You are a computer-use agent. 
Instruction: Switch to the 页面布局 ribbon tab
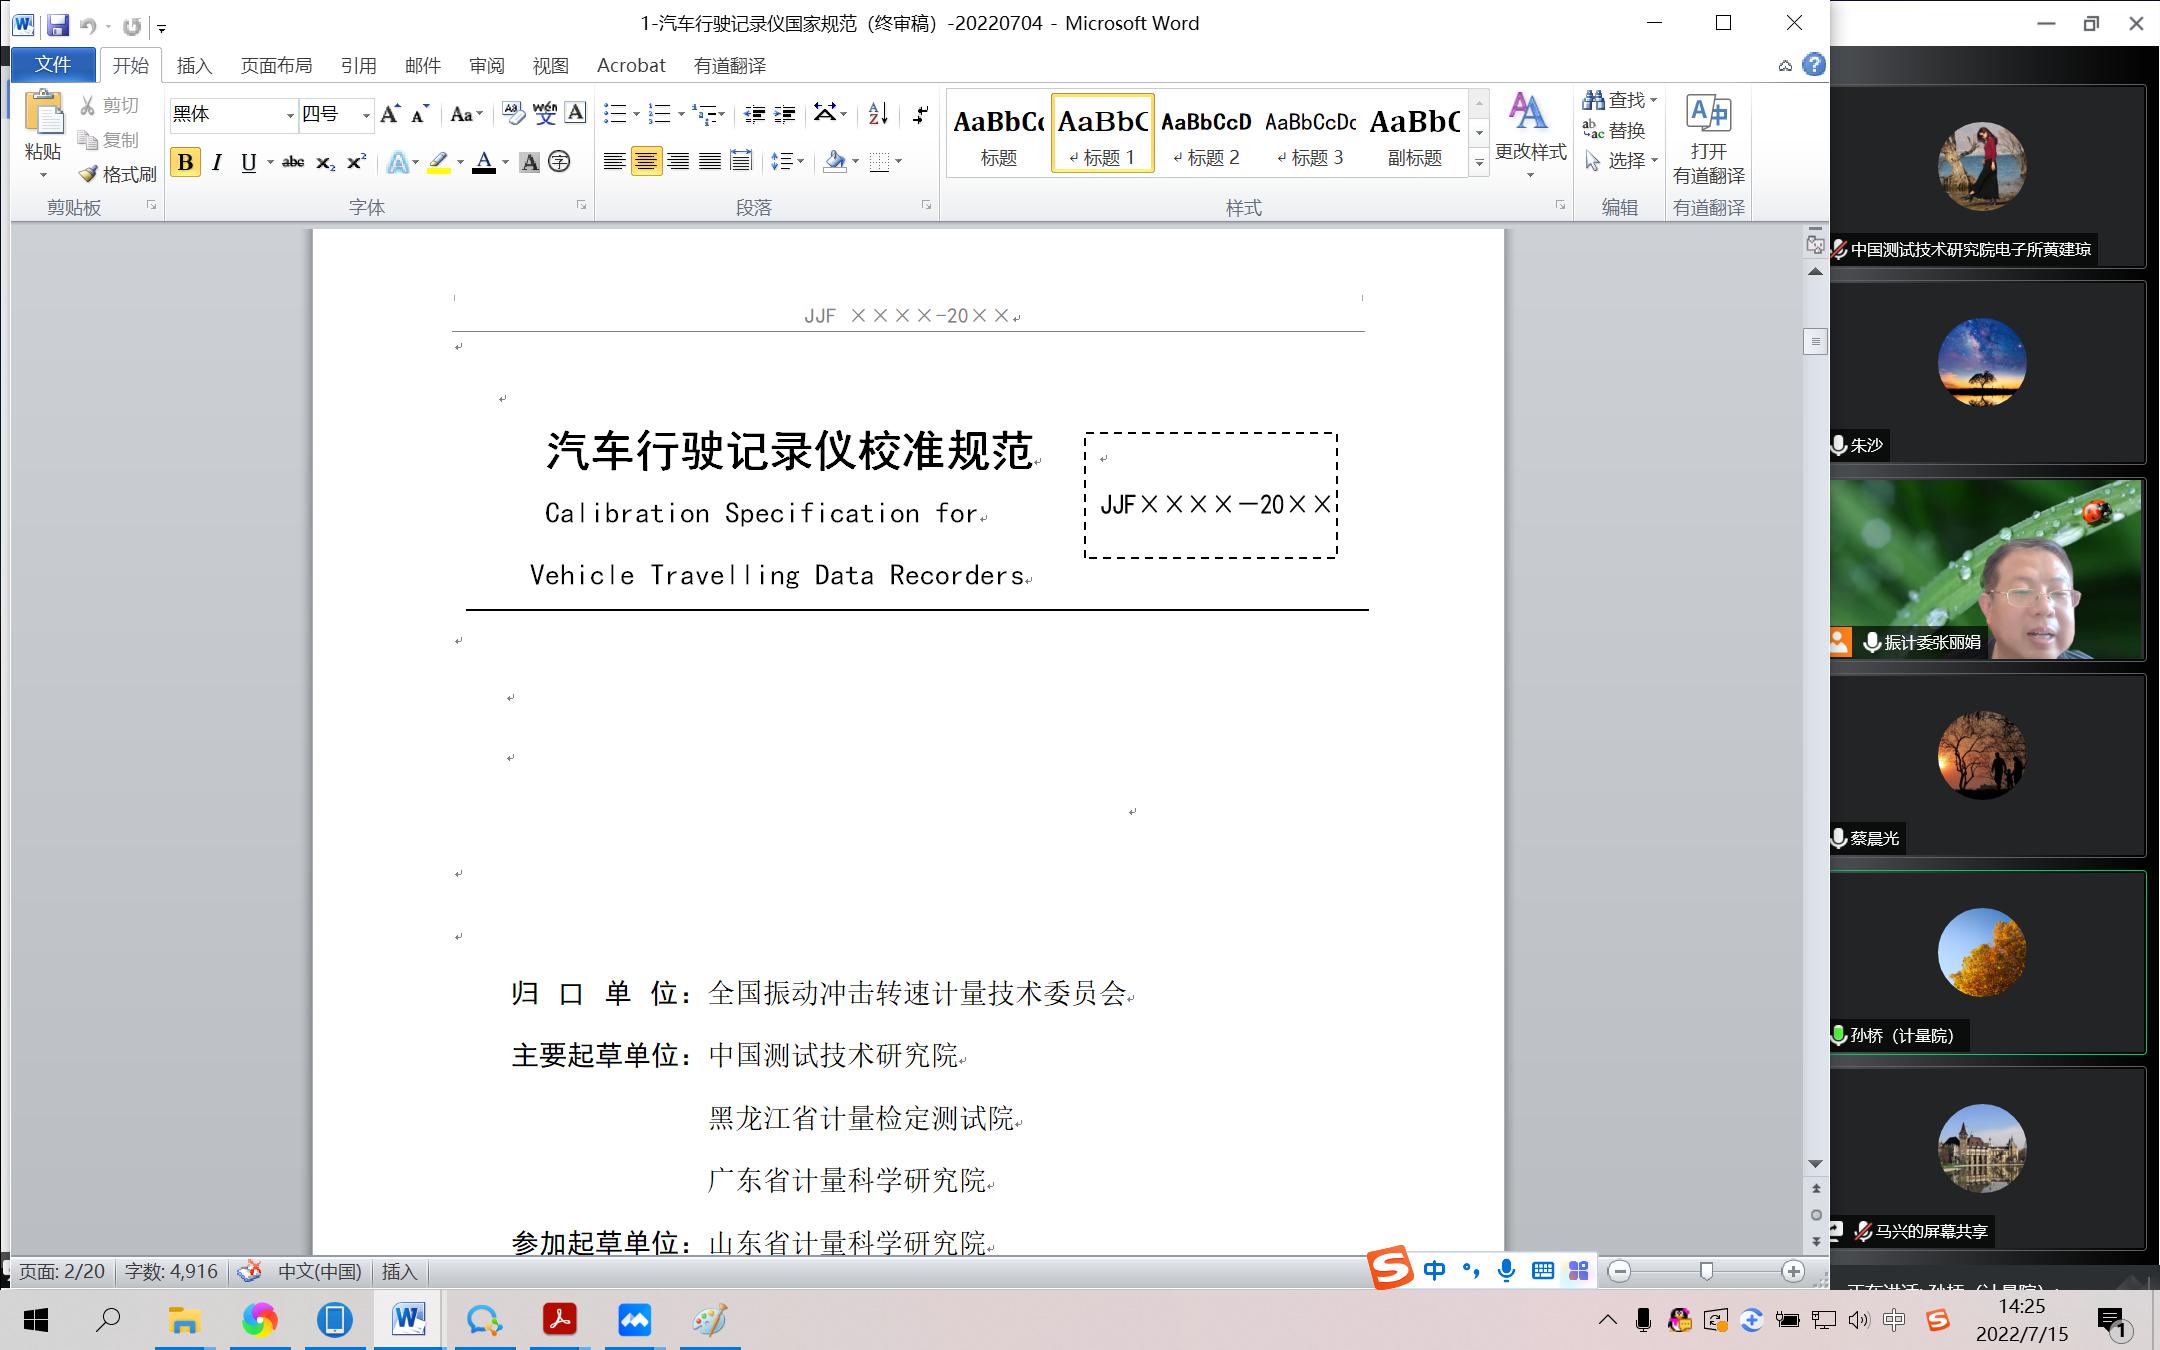click(276, 66)
